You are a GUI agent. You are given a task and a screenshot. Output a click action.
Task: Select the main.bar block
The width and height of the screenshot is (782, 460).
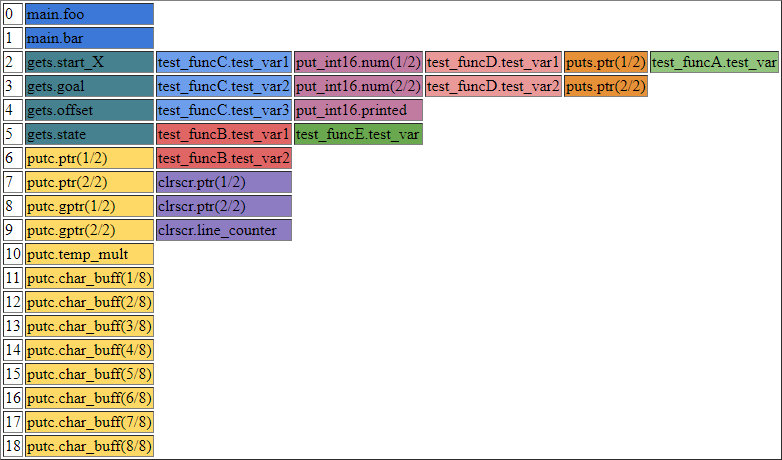pyautogui.click(x=89, y=38)
